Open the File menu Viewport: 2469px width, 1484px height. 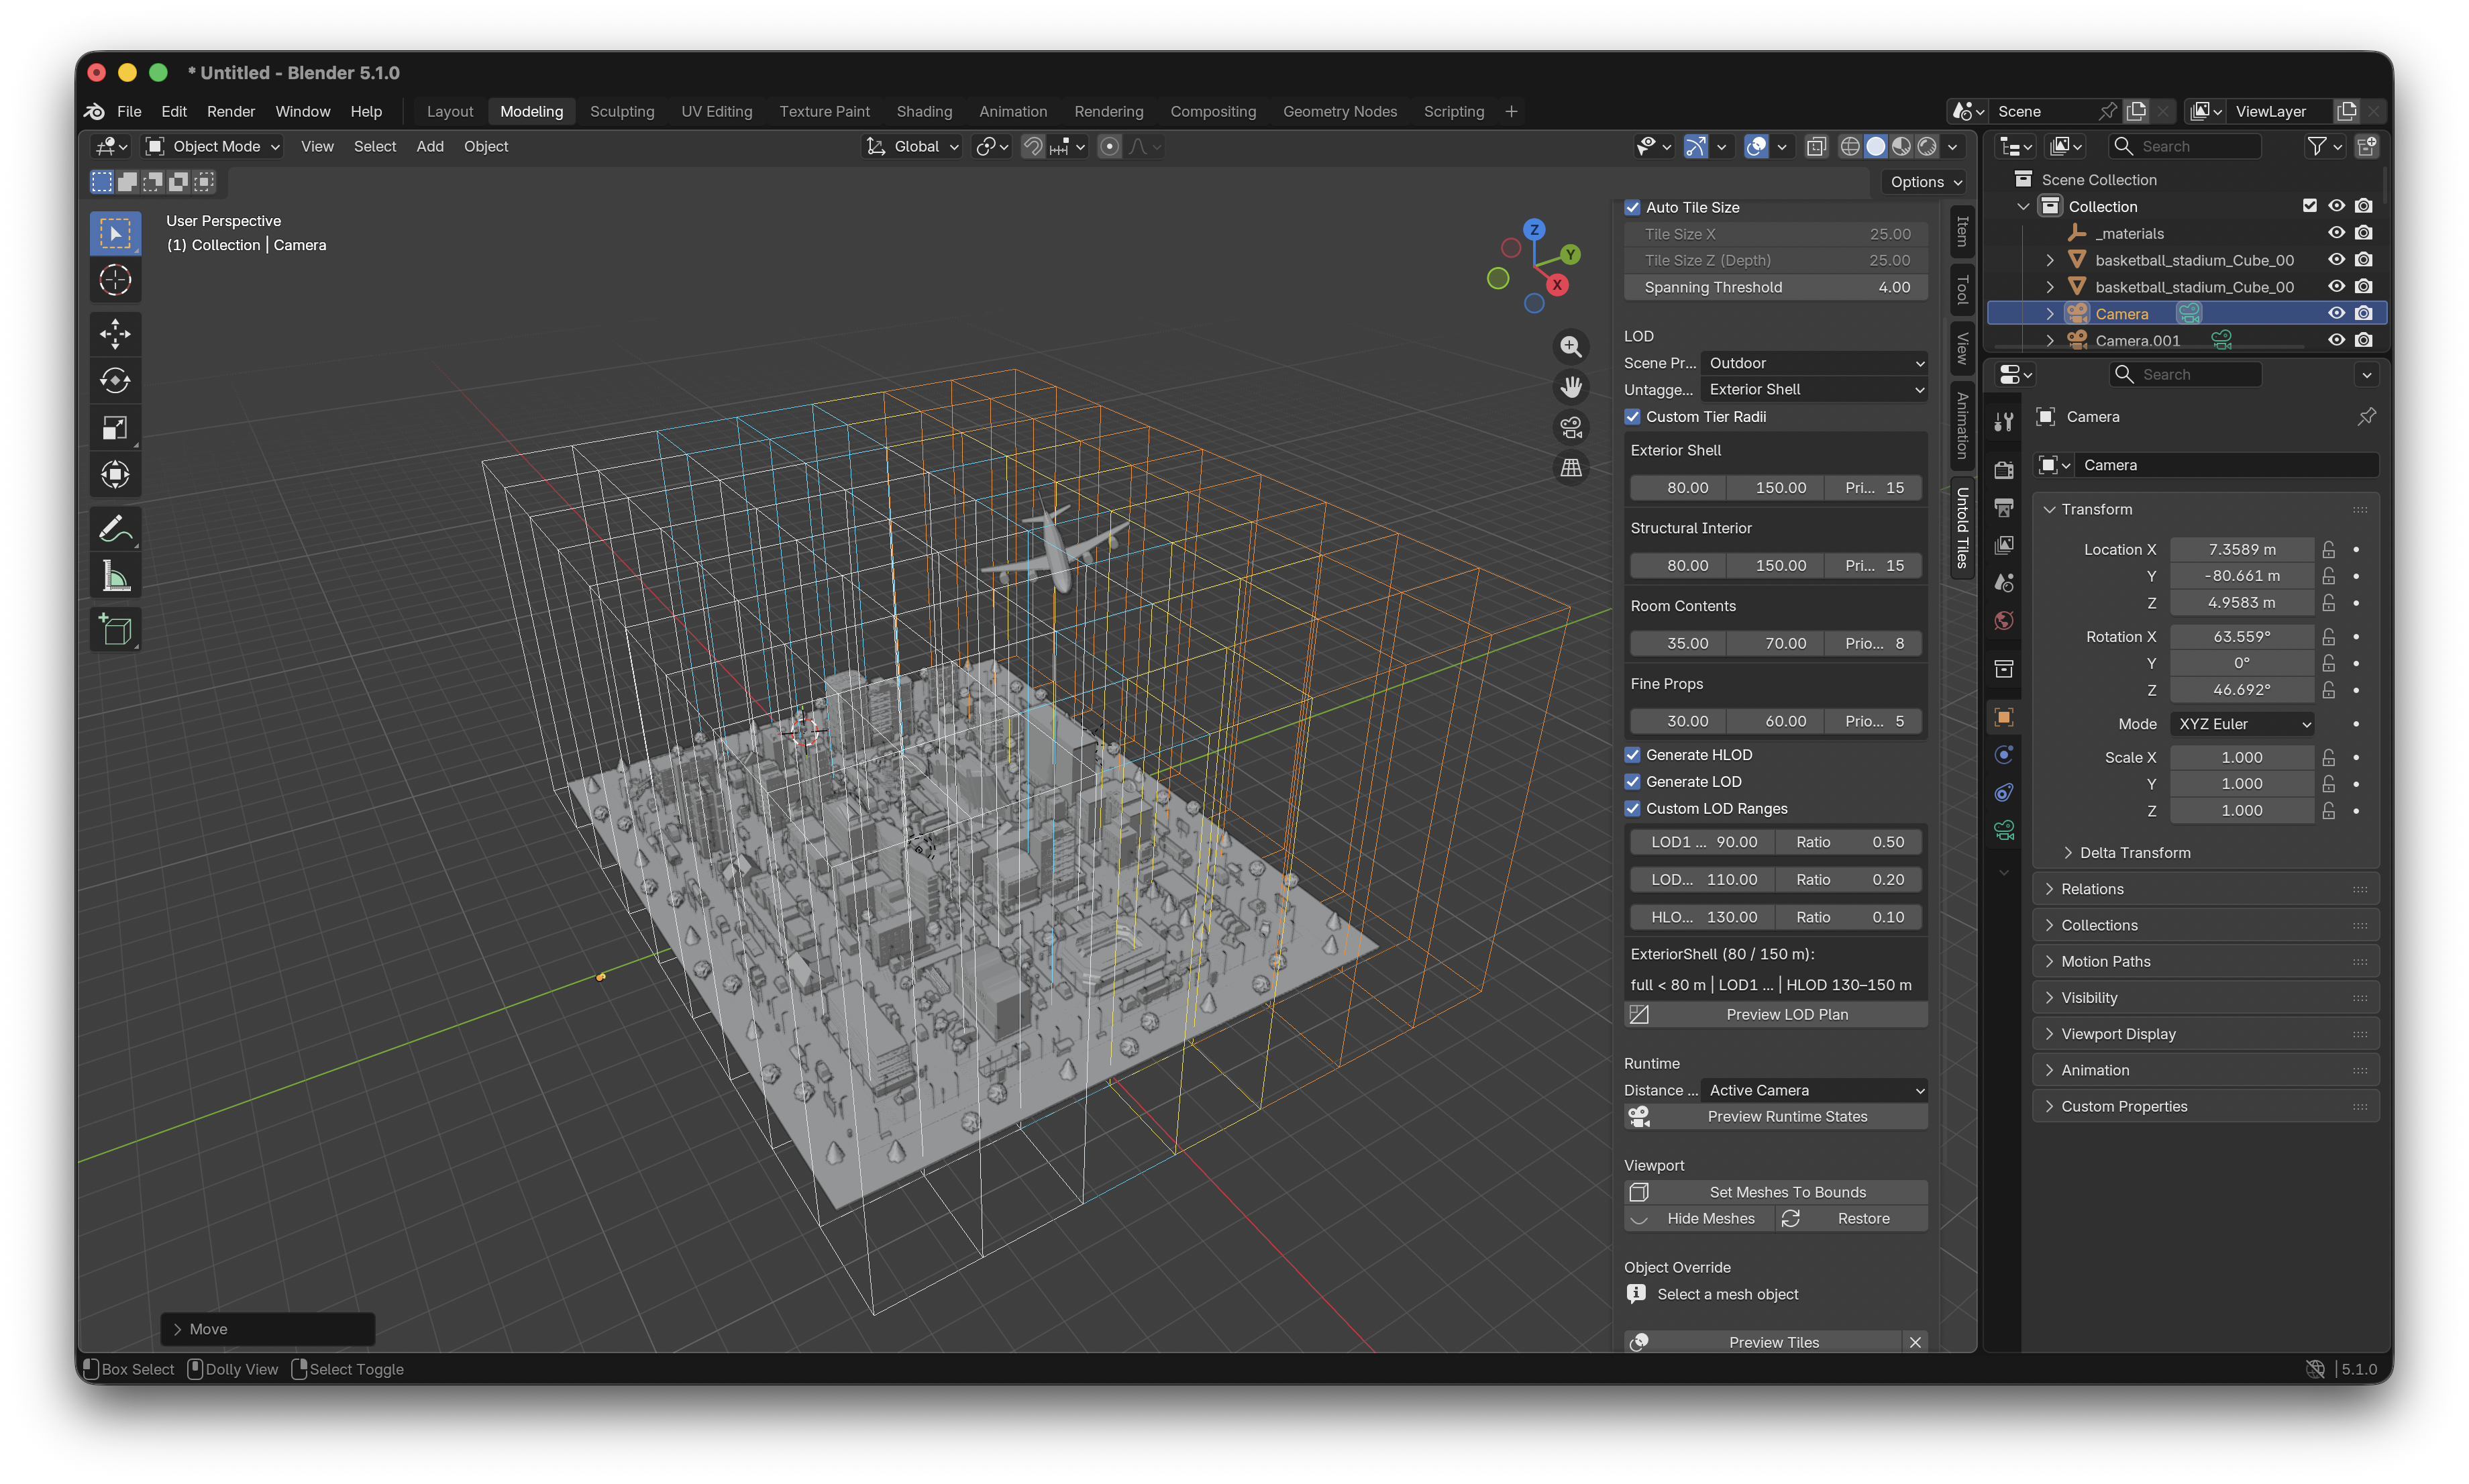point(129,111)
